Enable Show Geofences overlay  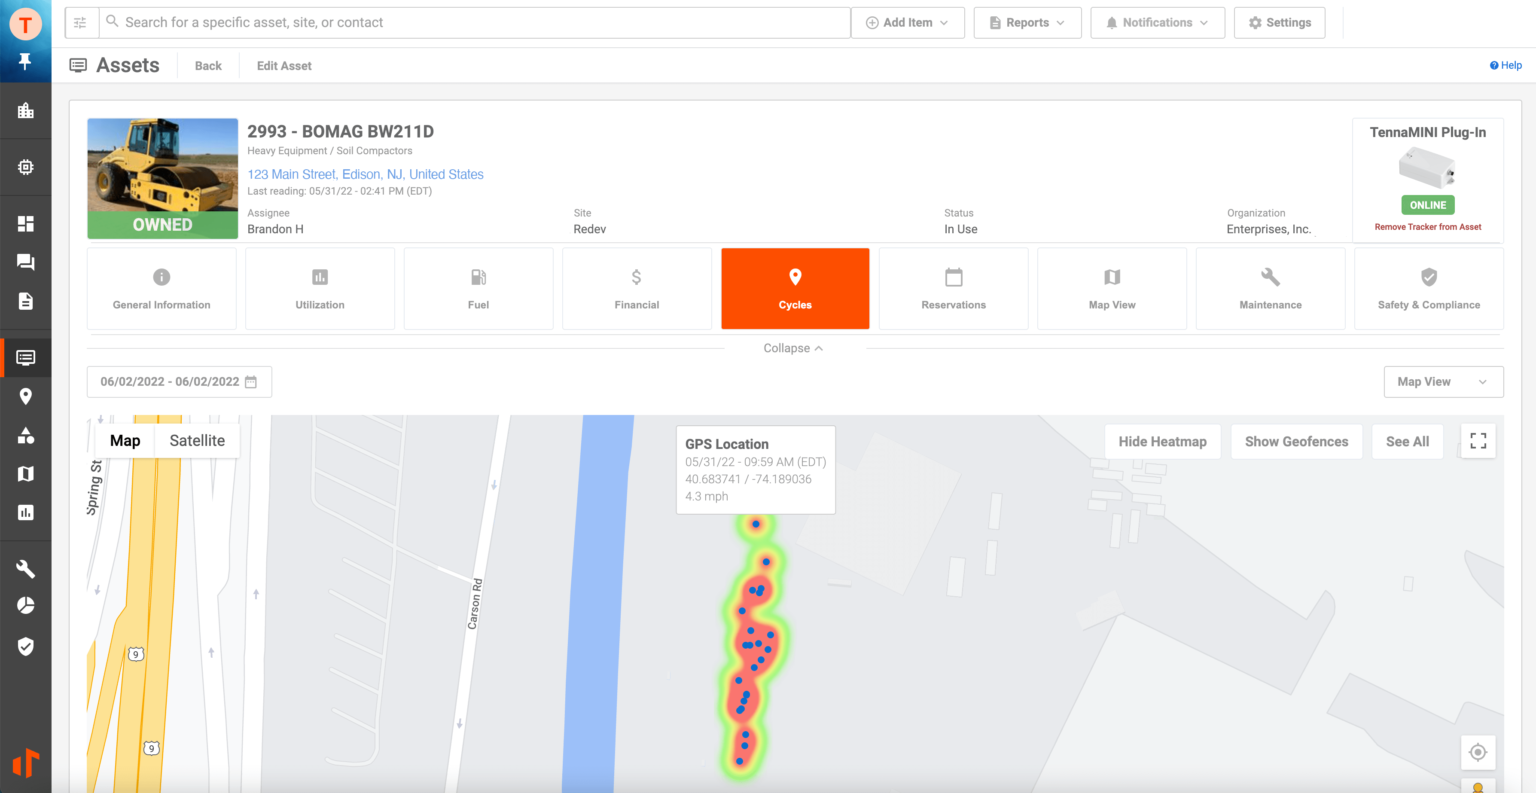(x=1296, y=441)
